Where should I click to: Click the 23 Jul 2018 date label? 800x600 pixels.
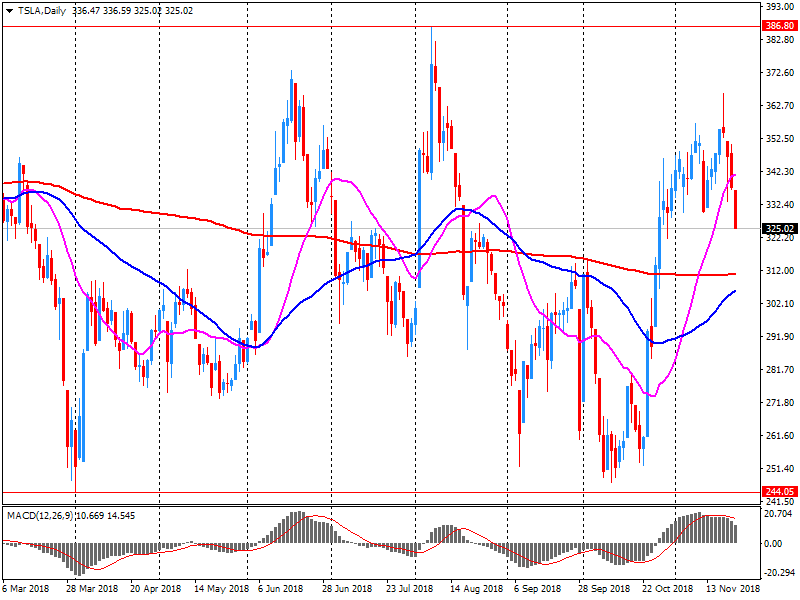[x=410, y=588]
